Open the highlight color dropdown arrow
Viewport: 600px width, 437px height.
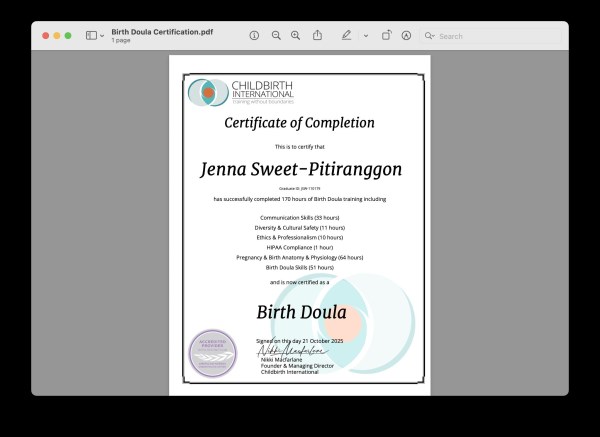(x=365, y=35)
